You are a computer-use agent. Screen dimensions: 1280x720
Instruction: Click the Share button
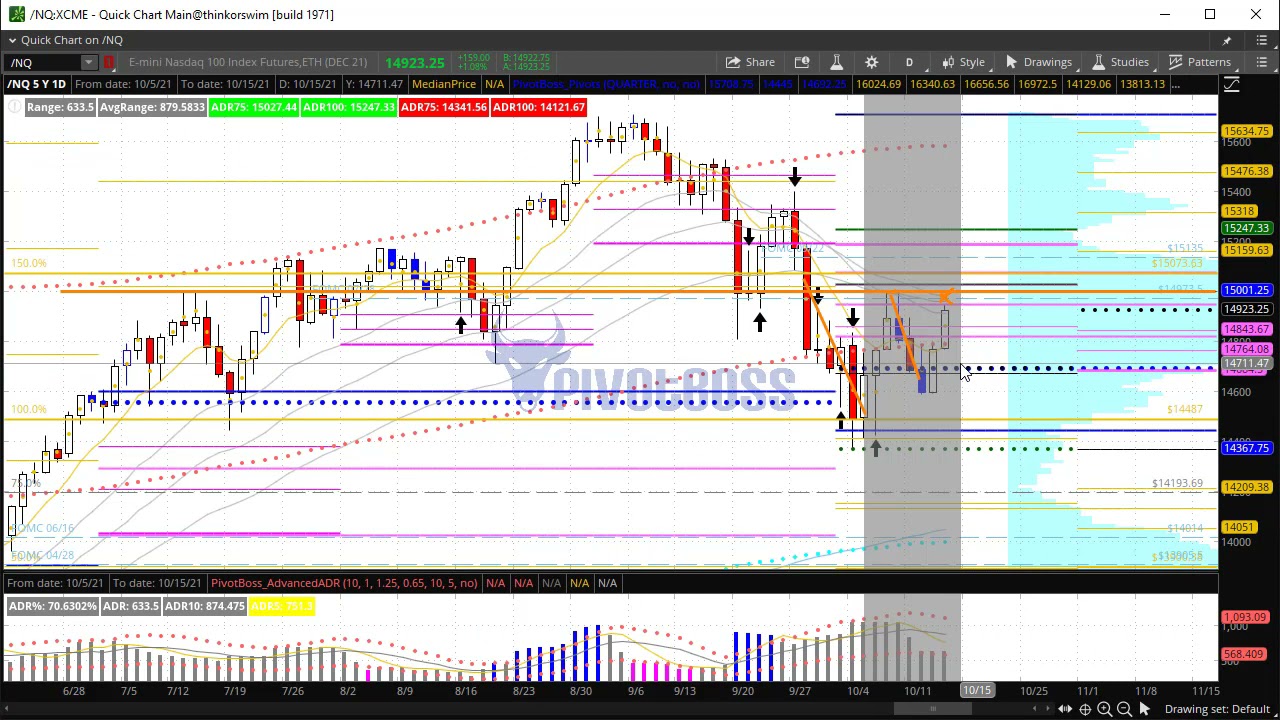point(750,62)
